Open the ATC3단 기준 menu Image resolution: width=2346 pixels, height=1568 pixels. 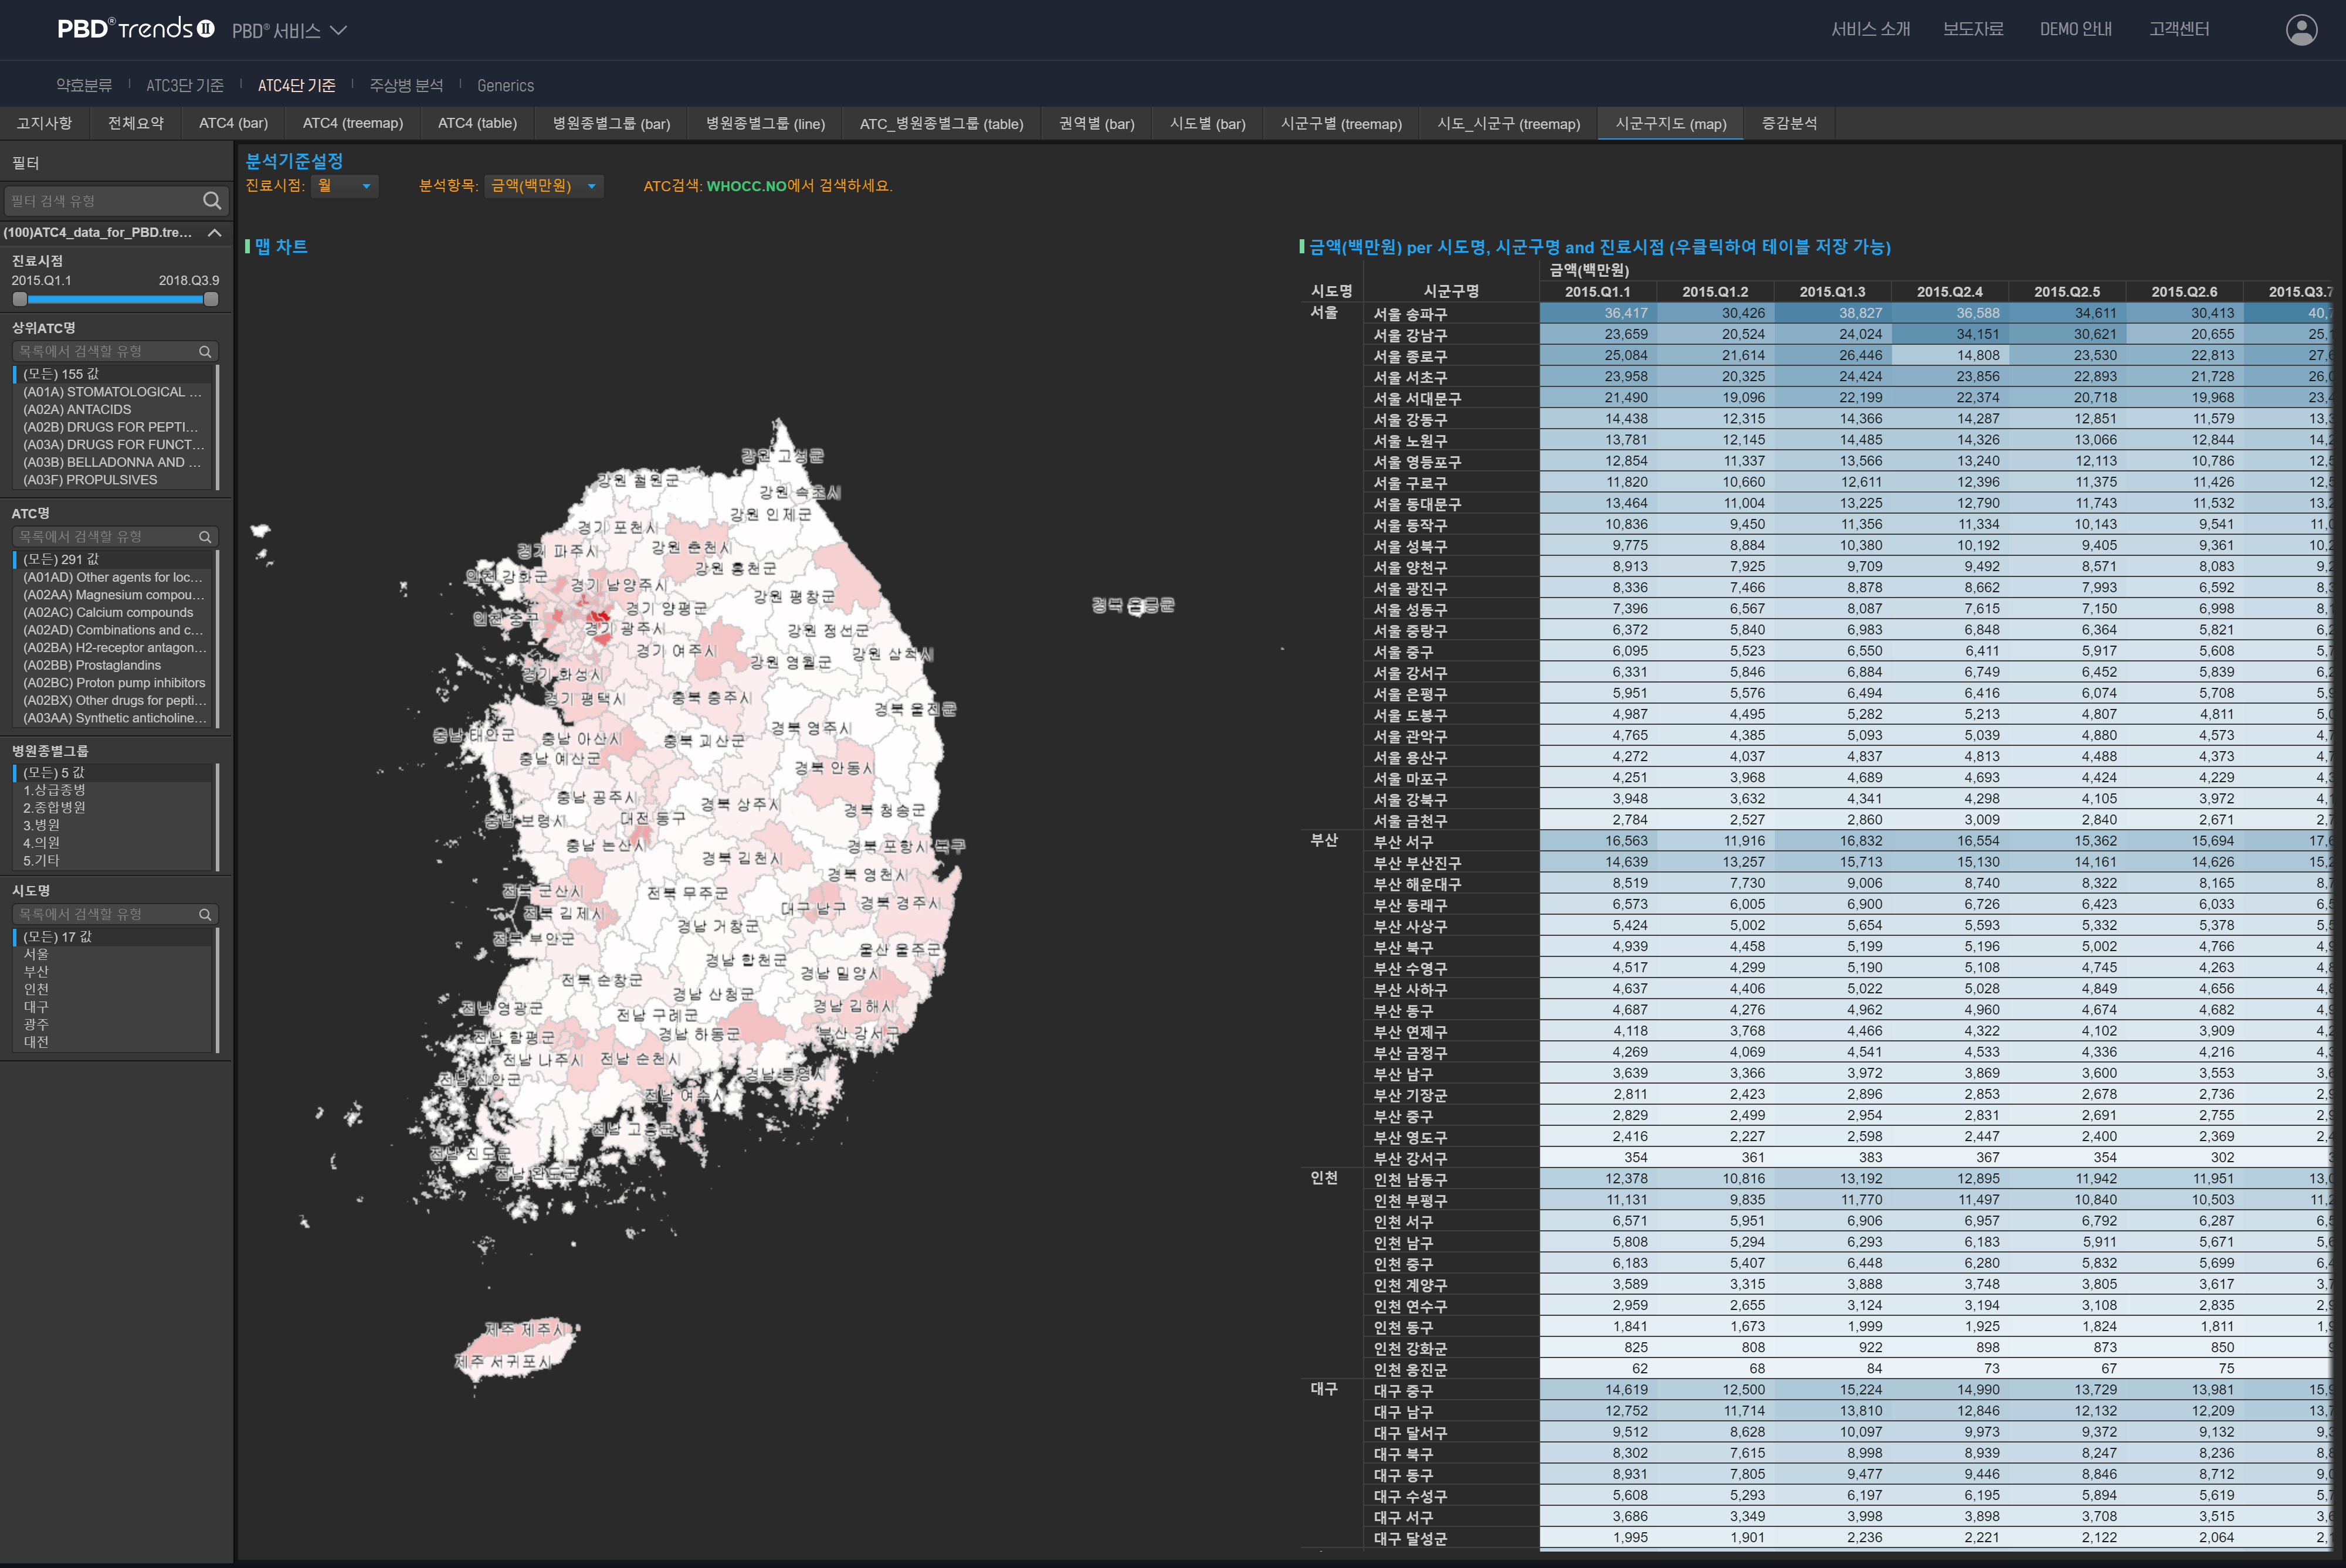pyautogui.click(x=185, y=86)
